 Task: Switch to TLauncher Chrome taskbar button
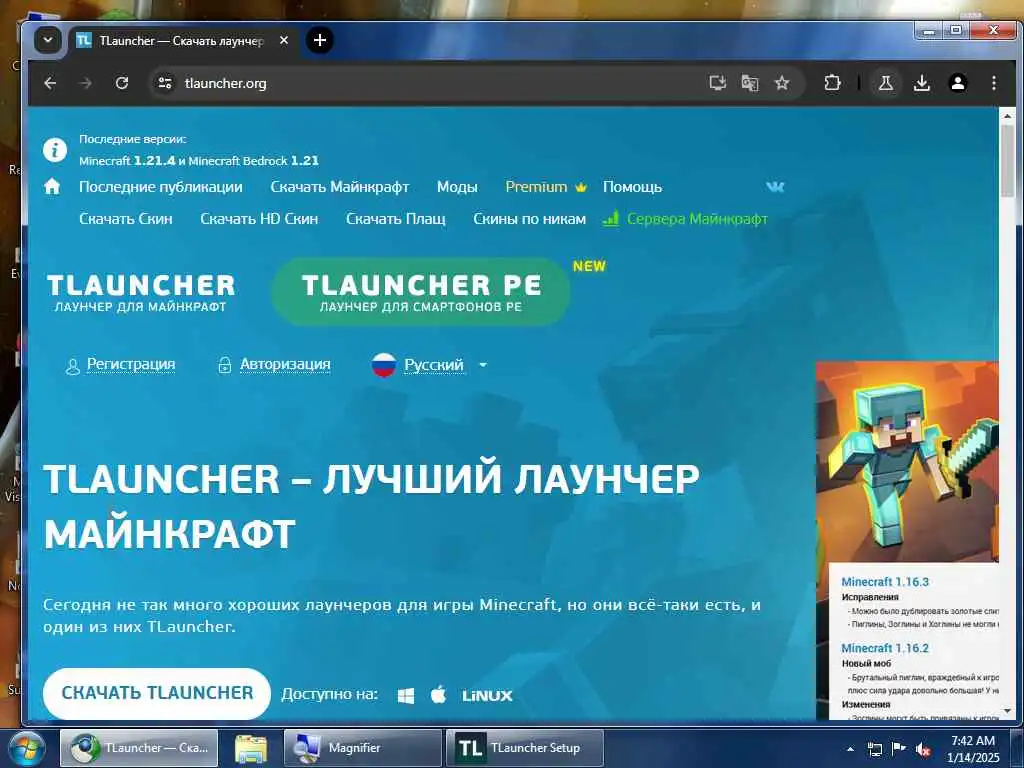139,748
